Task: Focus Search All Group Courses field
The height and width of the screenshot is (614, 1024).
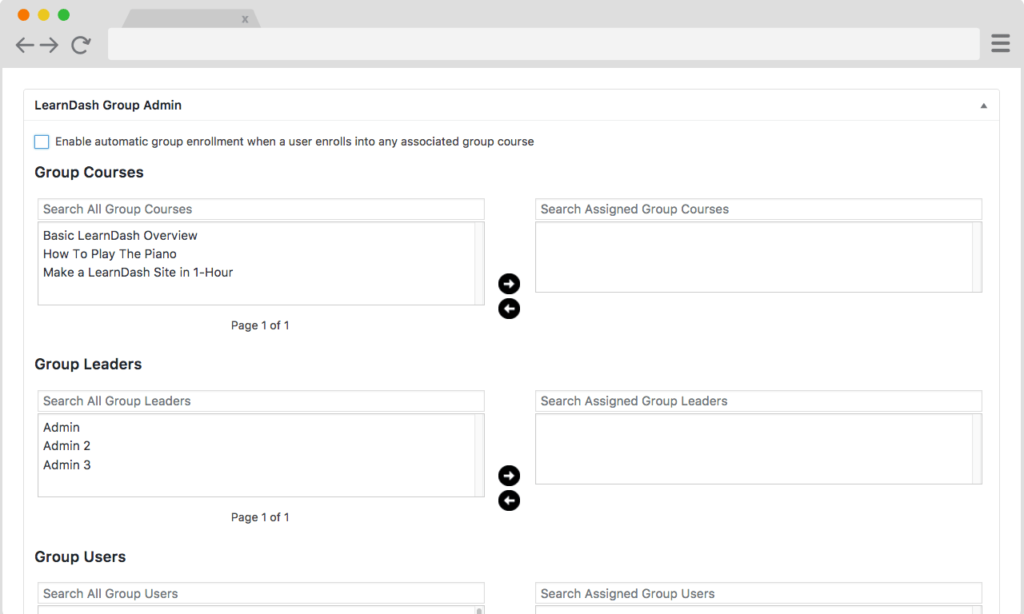Action: pyautogui.click(x=261, y=209)
